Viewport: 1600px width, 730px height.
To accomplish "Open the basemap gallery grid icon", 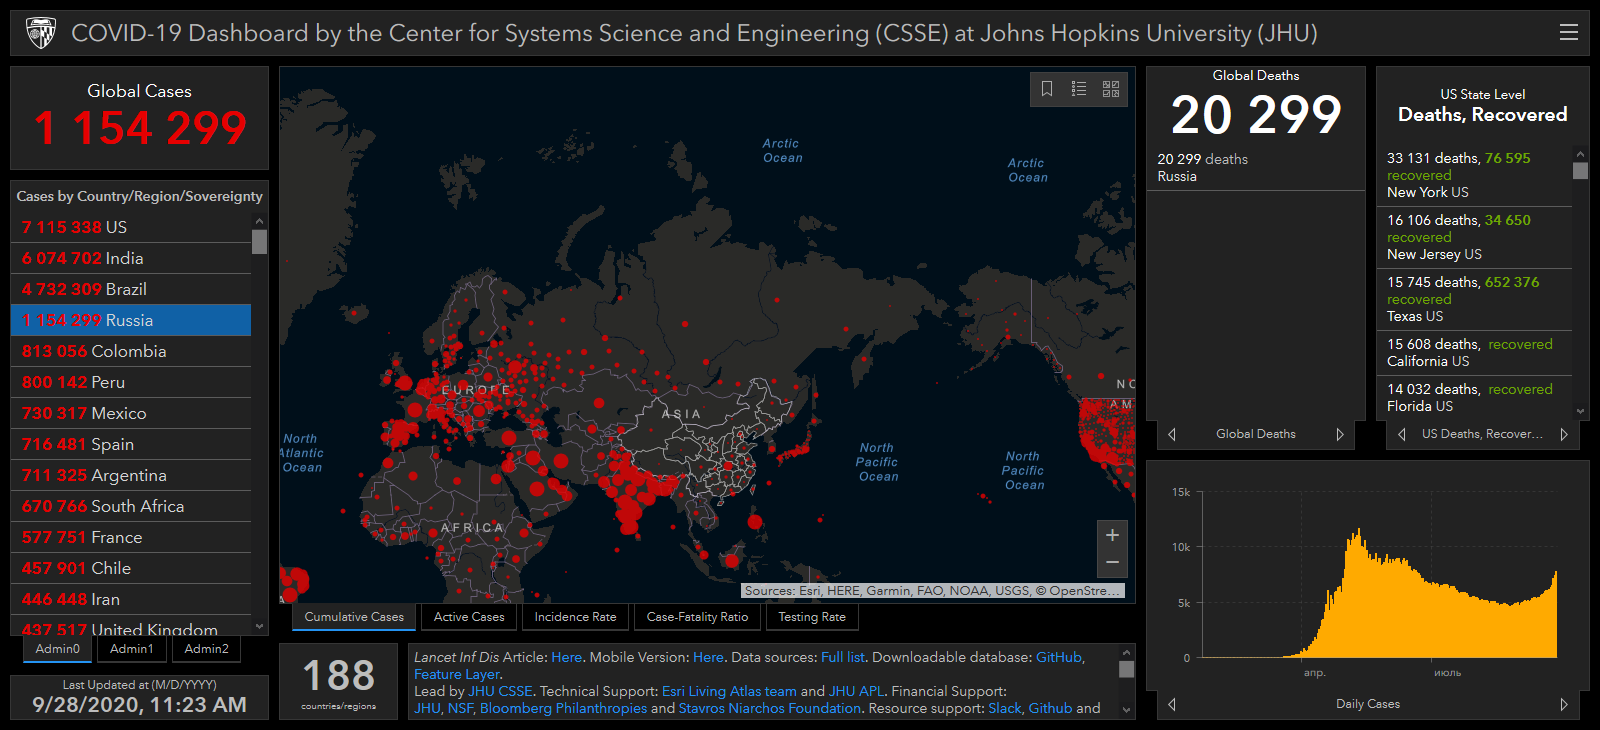I will [1111, 89].
